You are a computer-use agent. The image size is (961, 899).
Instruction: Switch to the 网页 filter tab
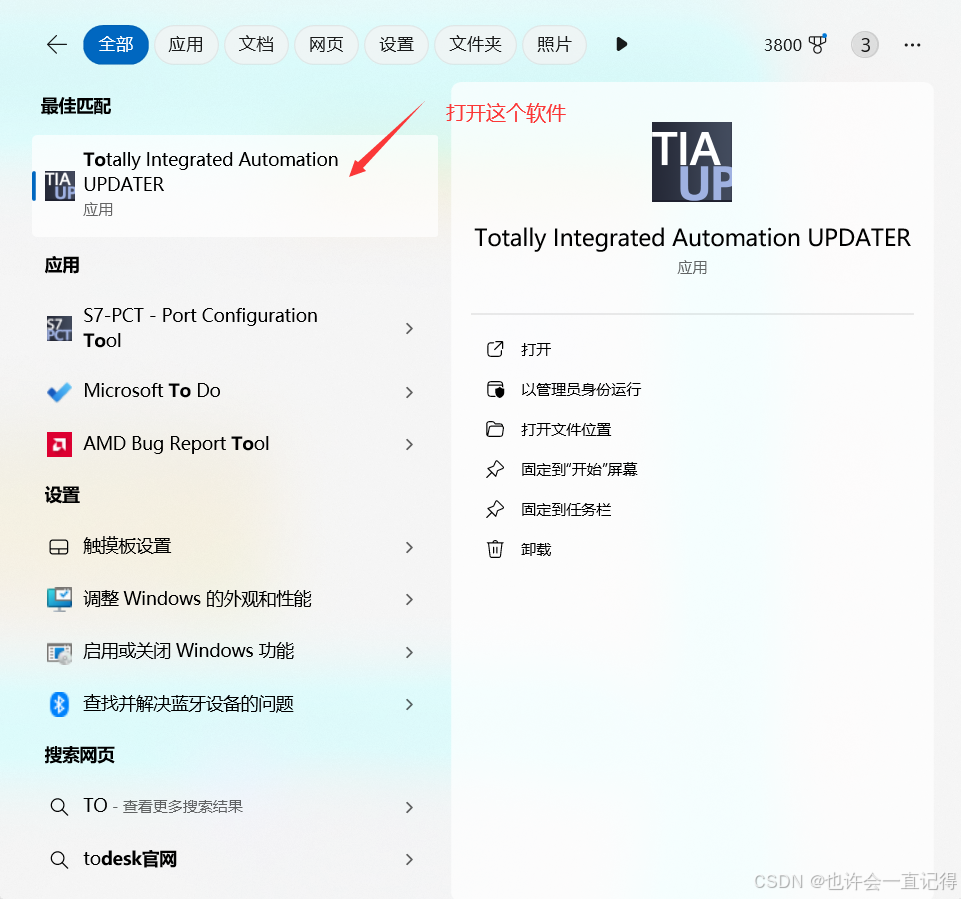326,44
